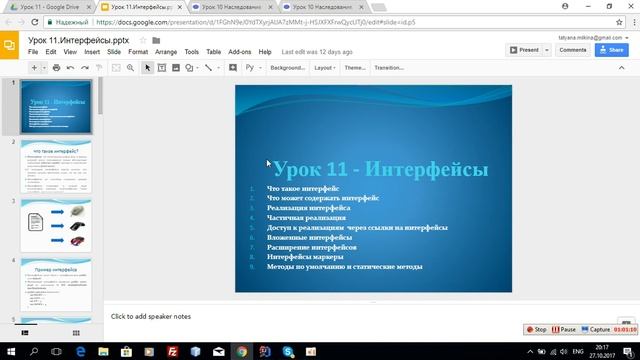Open the Insert menu

(x=92, y=52)
